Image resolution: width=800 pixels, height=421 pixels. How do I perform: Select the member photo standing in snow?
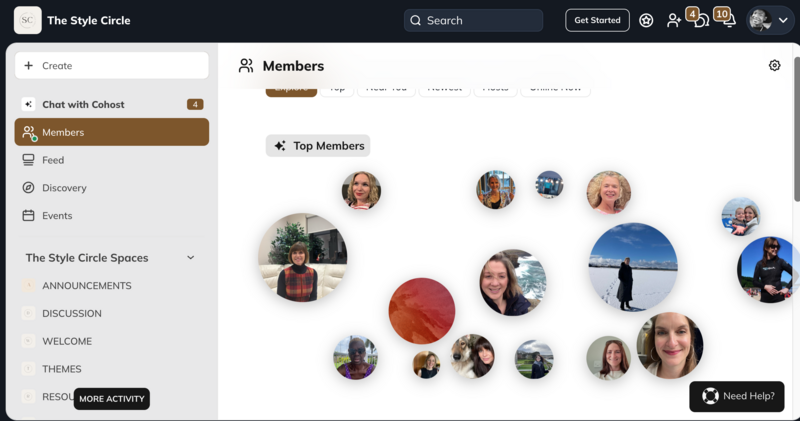tap(632, 266)
